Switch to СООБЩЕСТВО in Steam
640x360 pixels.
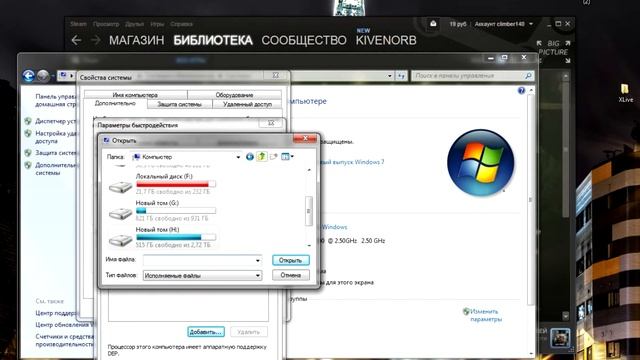coord(304,40)
